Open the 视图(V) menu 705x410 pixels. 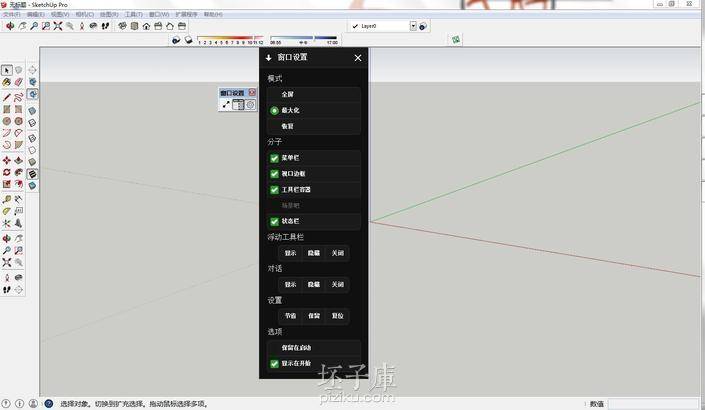point(60,14)
